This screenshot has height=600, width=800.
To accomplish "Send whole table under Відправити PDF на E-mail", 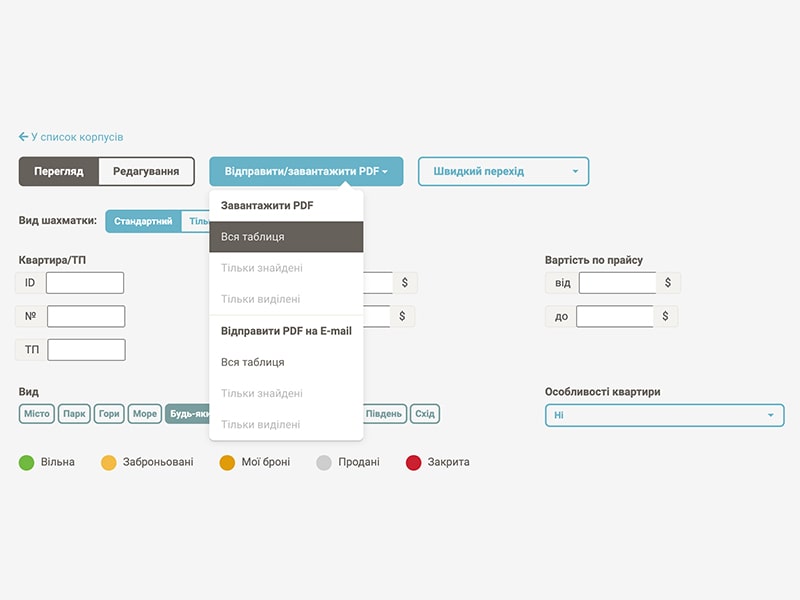I will point(286,362).
